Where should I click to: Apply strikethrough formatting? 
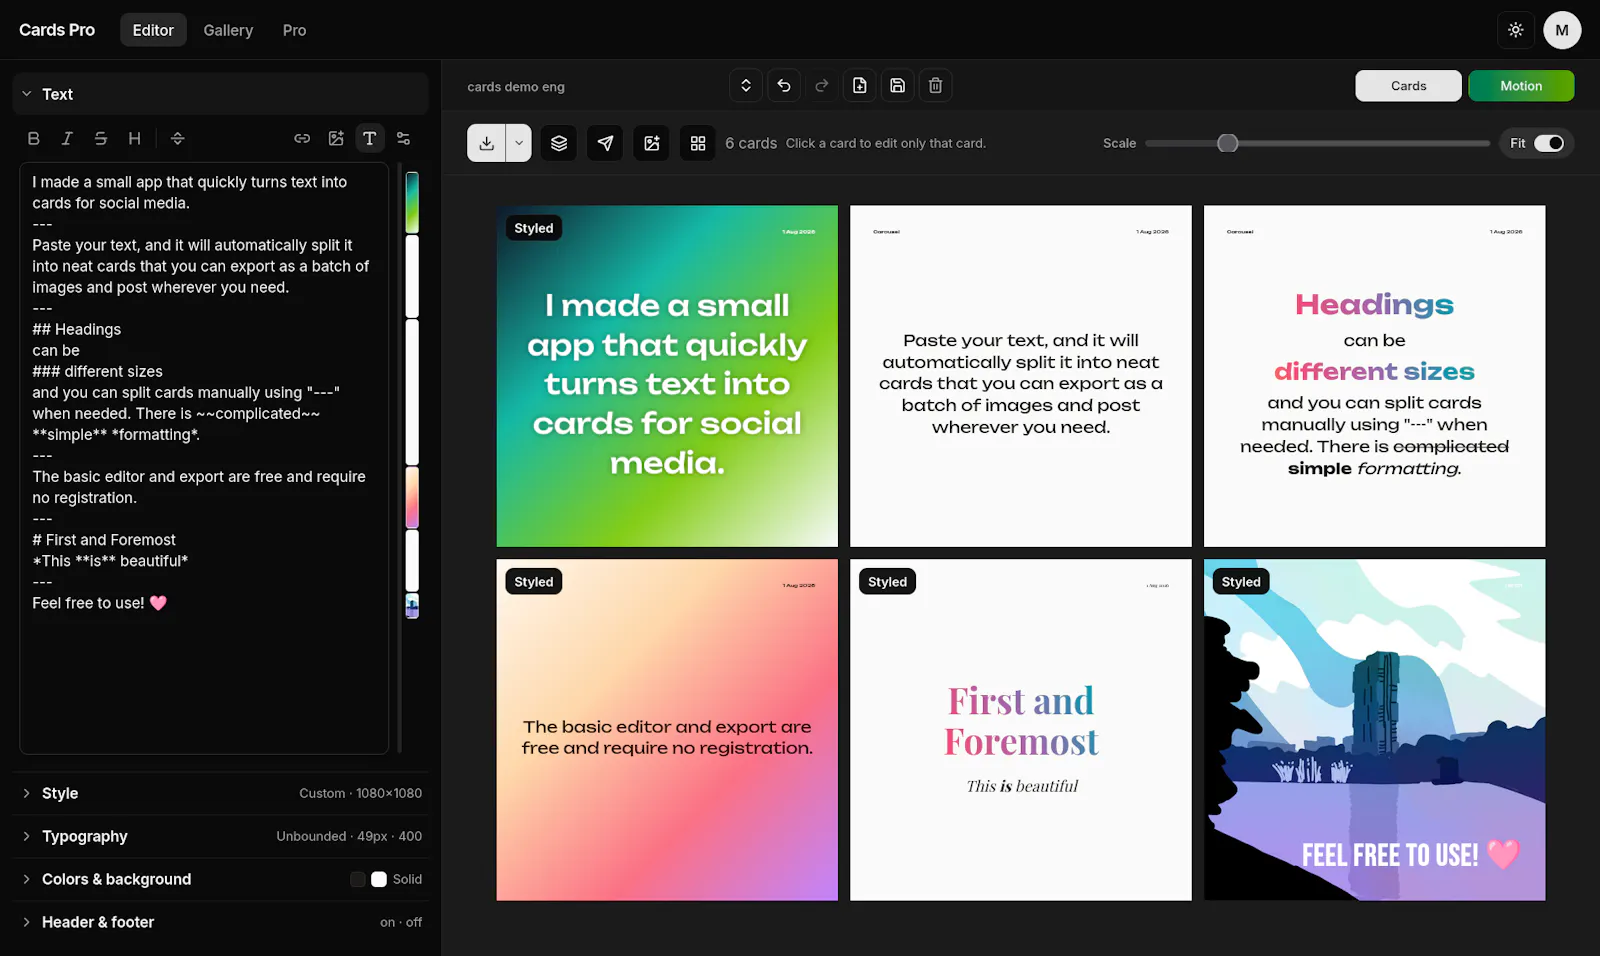pos(101,139)
